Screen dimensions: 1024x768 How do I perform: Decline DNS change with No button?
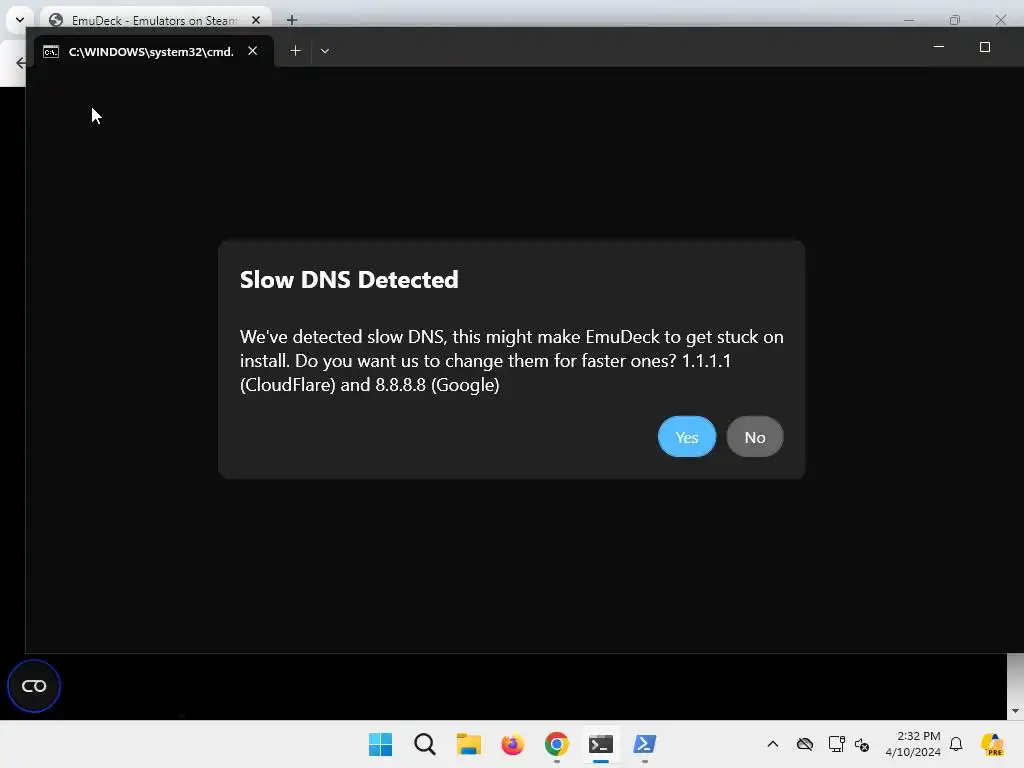point(755,437)
